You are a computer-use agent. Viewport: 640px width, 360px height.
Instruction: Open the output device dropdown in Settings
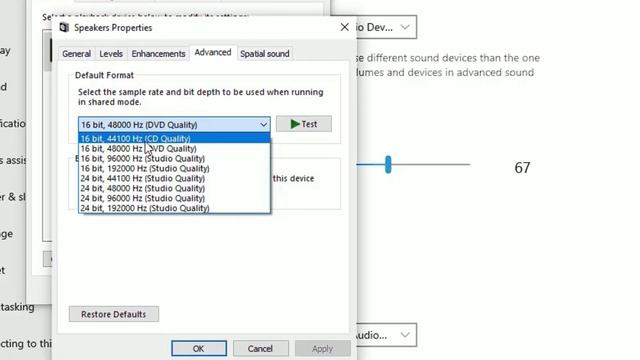coord(386,27)
